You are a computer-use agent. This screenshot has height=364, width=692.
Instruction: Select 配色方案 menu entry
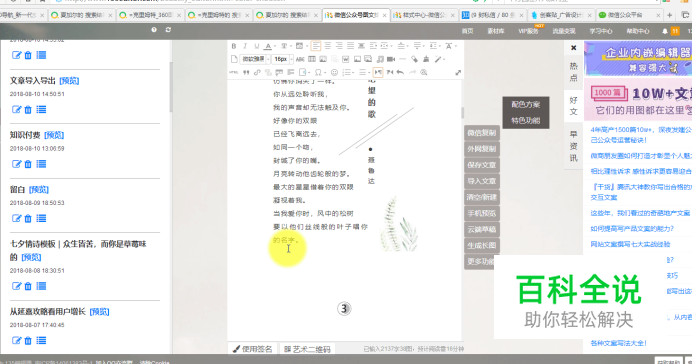[526, 105]
